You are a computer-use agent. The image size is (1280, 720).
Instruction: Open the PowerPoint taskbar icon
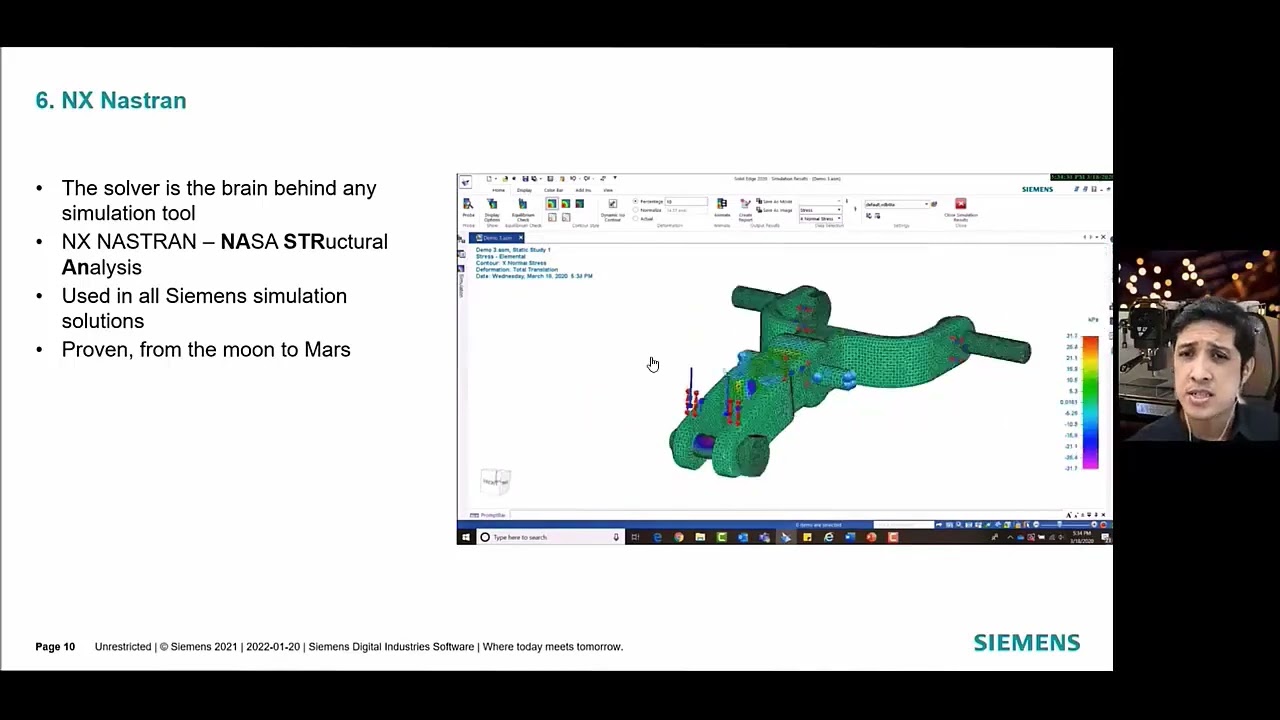871,537
